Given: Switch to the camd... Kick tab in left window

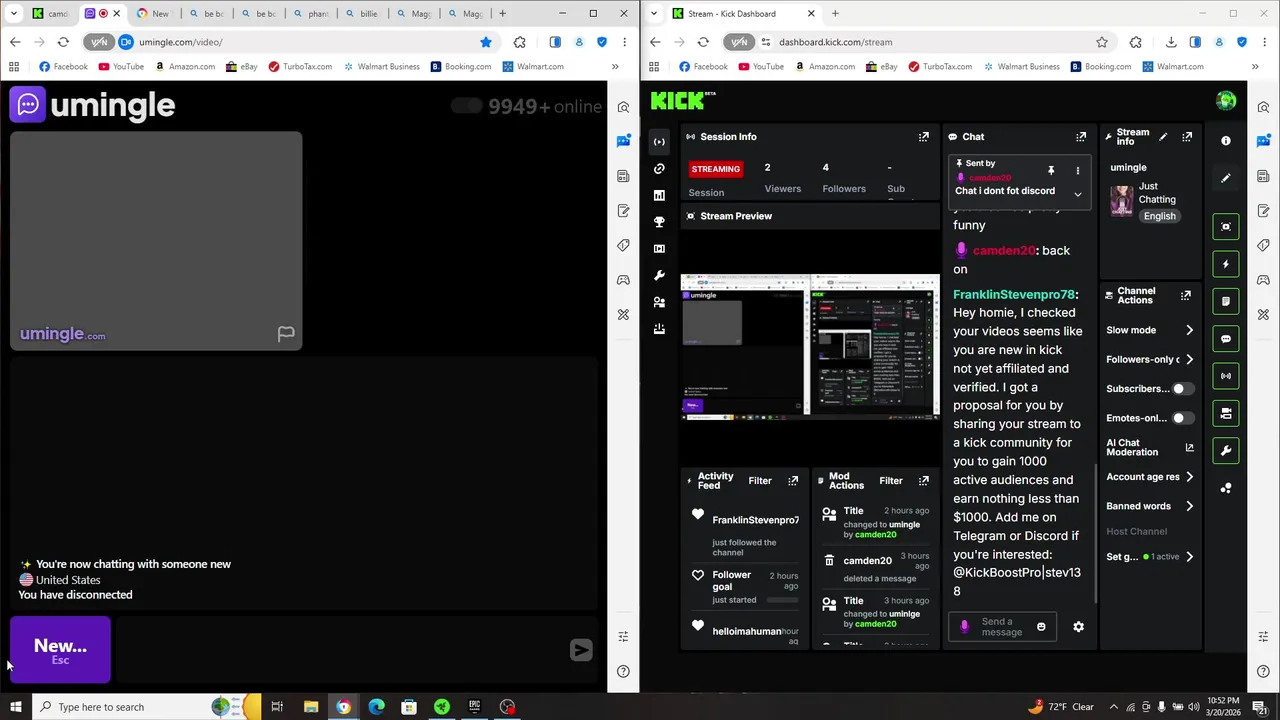Looking at the screenshot, I should [x=51, y=14].
